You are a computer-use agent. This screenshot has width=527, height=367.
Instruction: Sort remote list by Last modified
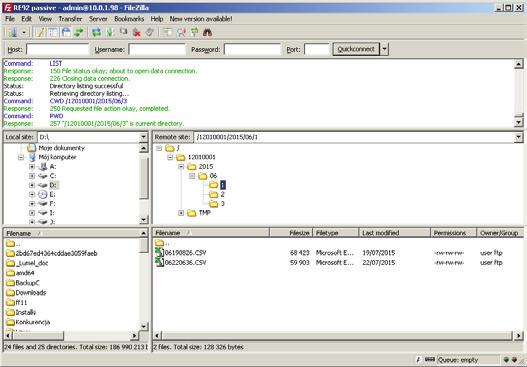click(395, 233)
